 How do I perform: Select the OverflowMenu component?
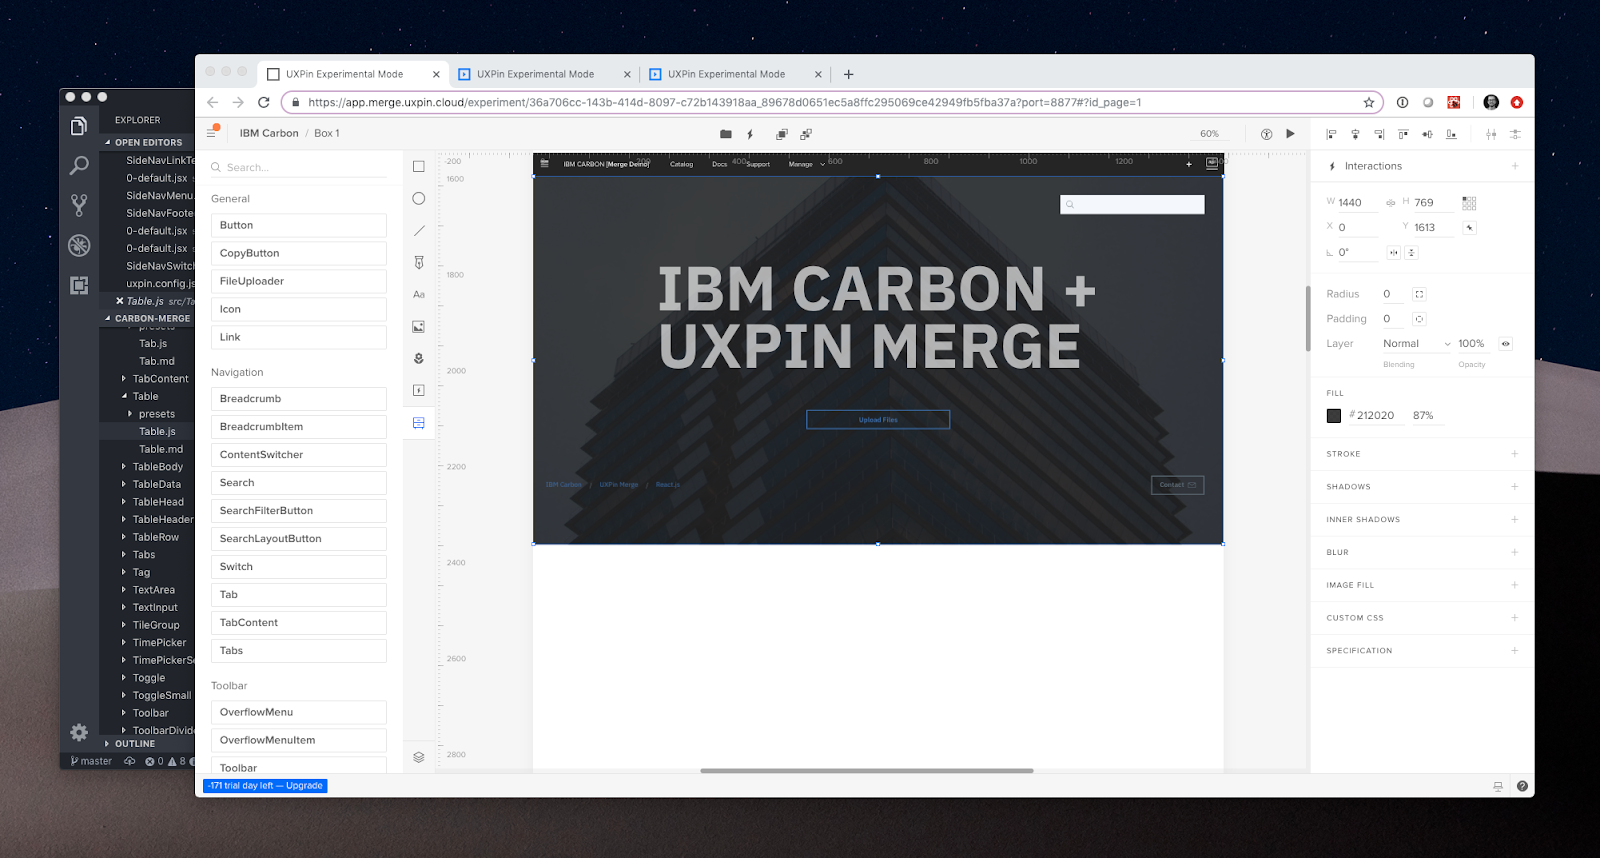pyautogui.click(x=298, y=713)
